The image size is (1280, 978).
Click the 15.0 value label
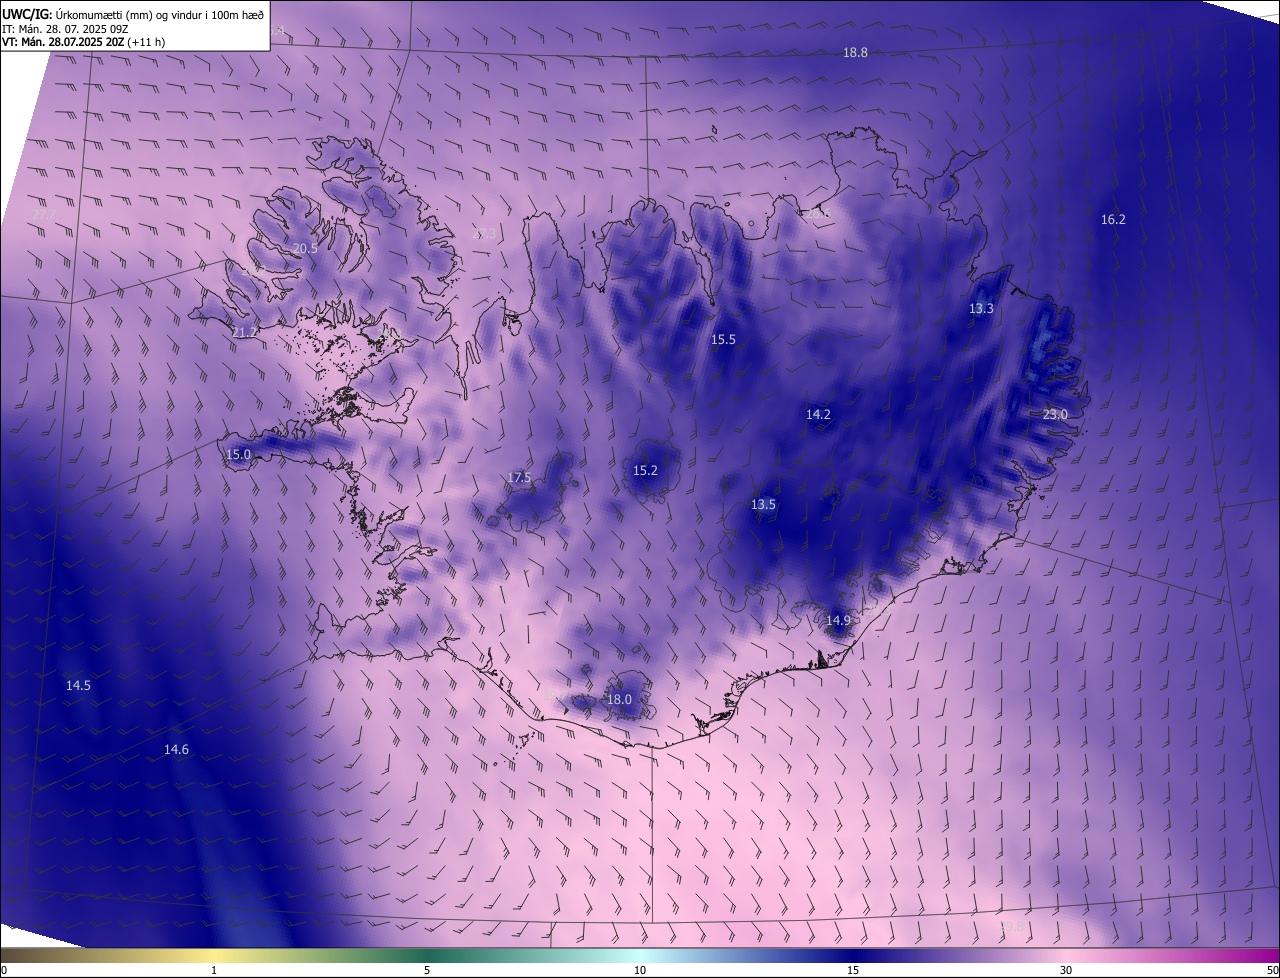(238, 455)
